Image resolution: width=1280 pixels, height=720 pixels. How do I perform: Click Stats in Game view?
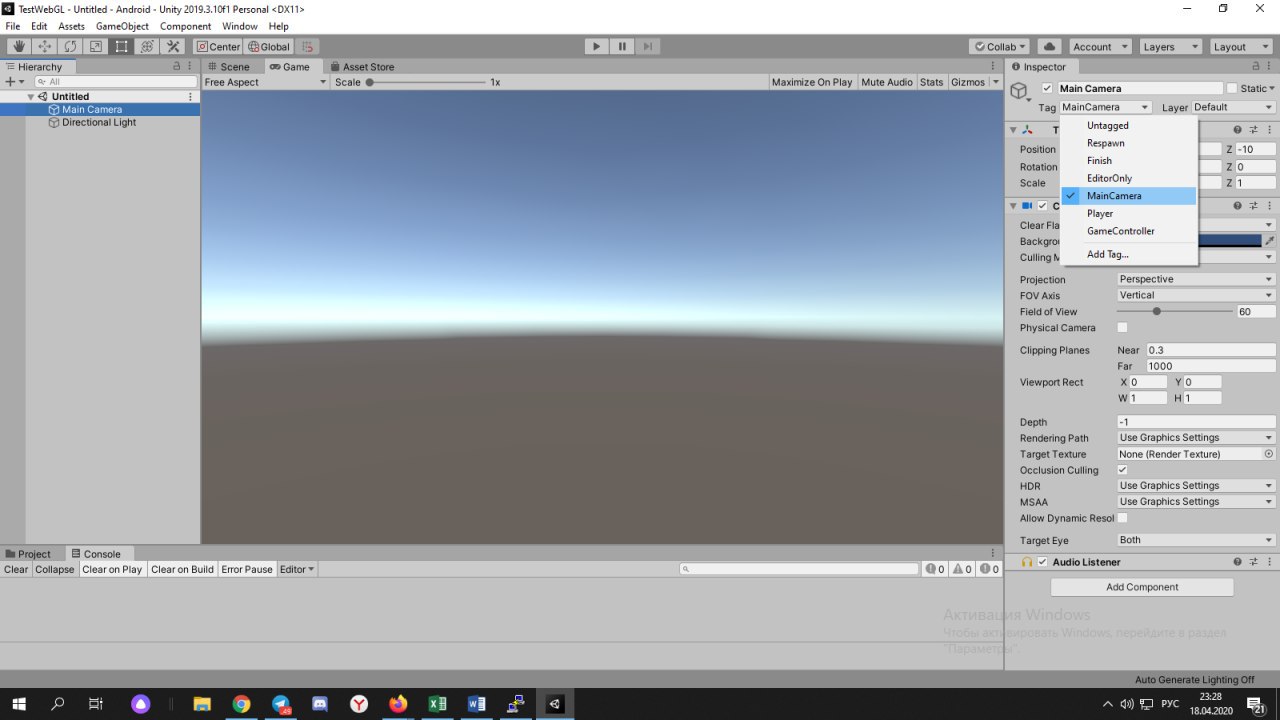click(931, 82)
